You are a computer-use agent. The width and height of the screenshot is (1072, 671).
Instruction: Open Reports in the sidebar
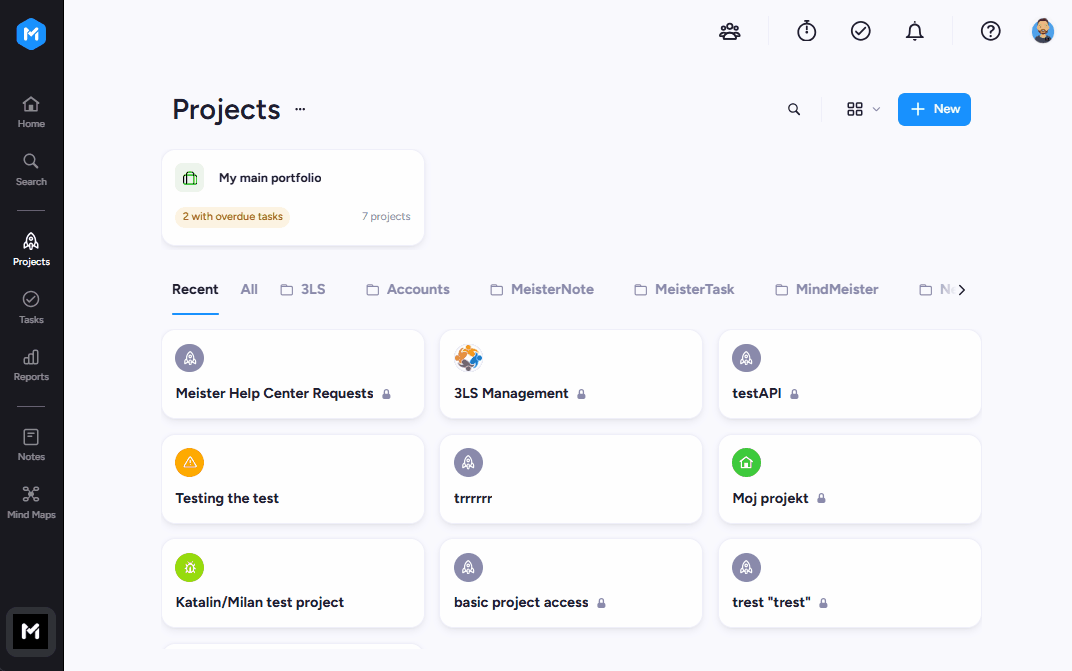click(x=31, y=365)
